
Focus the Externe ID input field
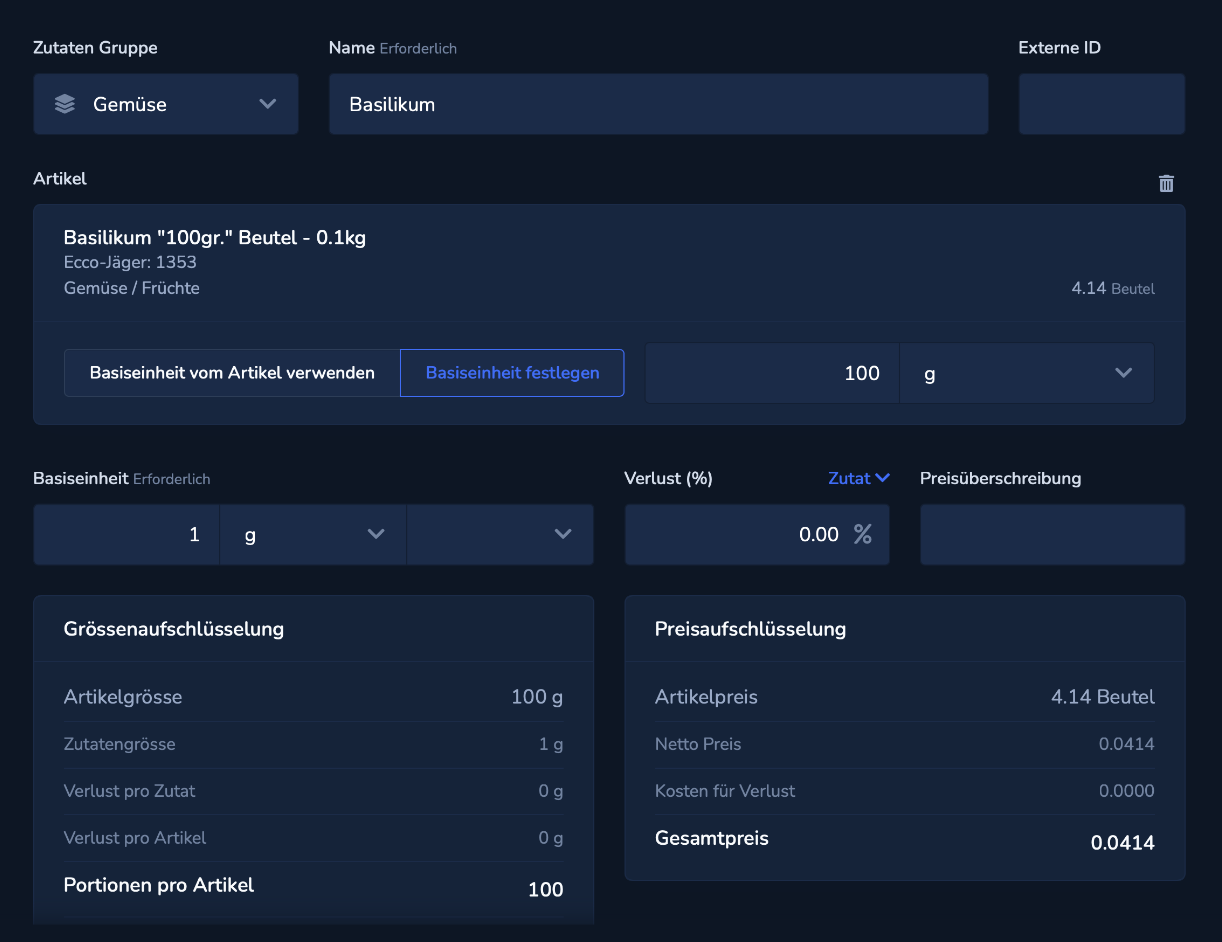1102,104
